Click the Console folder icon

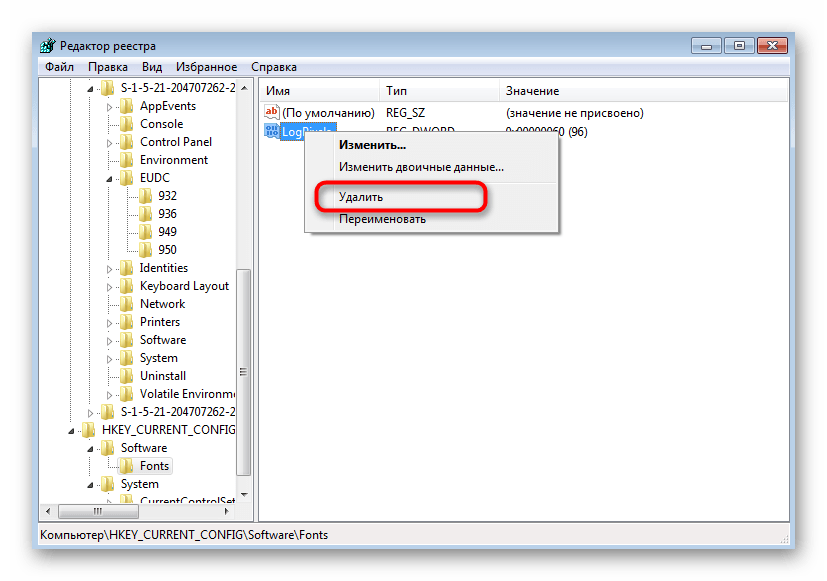click(127, 124)
